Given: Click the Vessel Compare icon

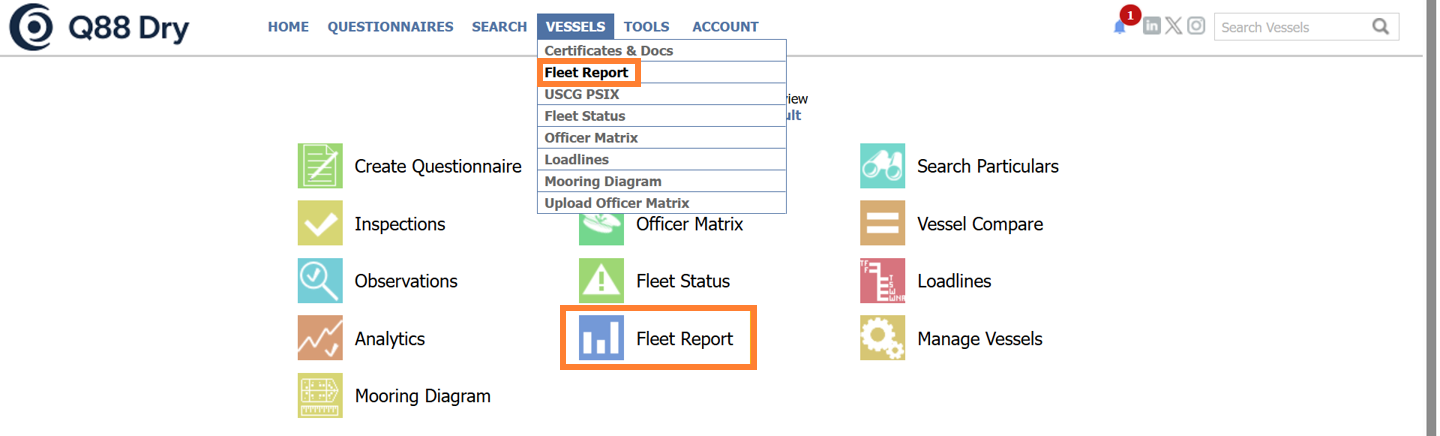Looking at the screenshot, I should pos(882,223).
